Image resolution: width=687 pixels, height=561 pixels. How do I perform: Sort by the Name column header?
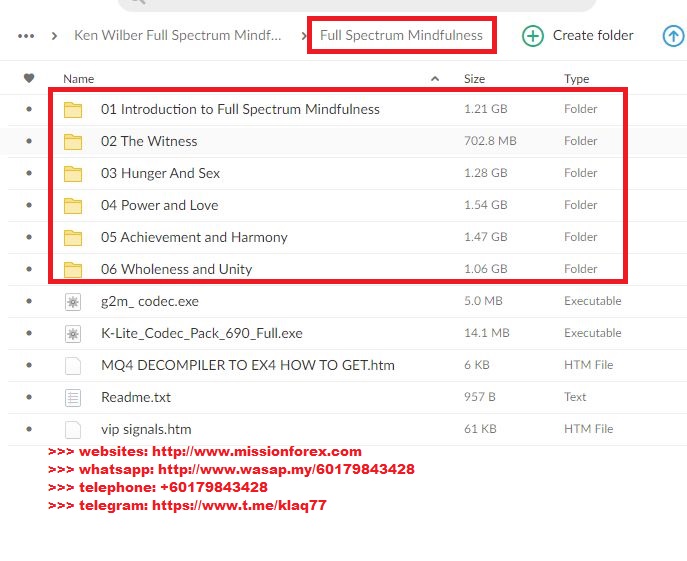coord(78,79)
